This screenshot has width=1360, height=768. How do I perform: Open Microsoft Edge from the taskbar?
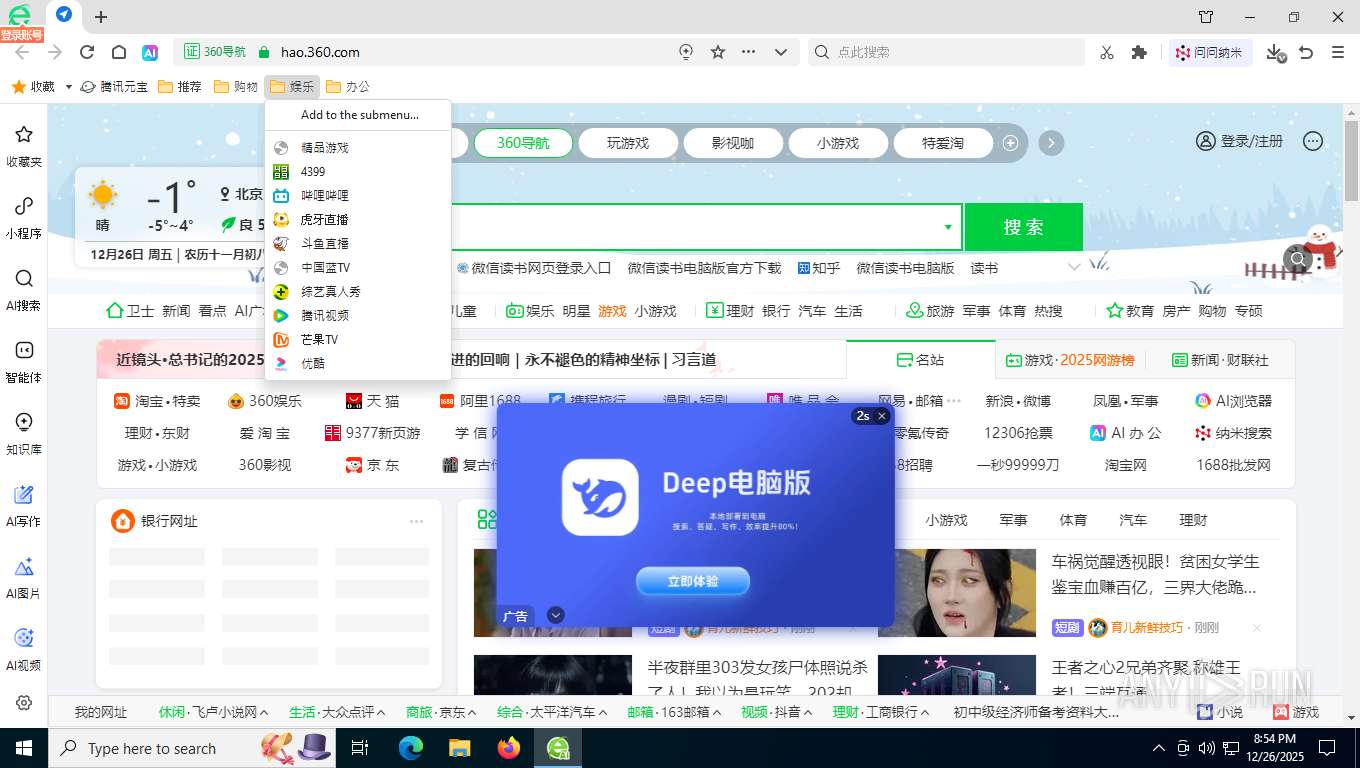click(x=411, y=748)
